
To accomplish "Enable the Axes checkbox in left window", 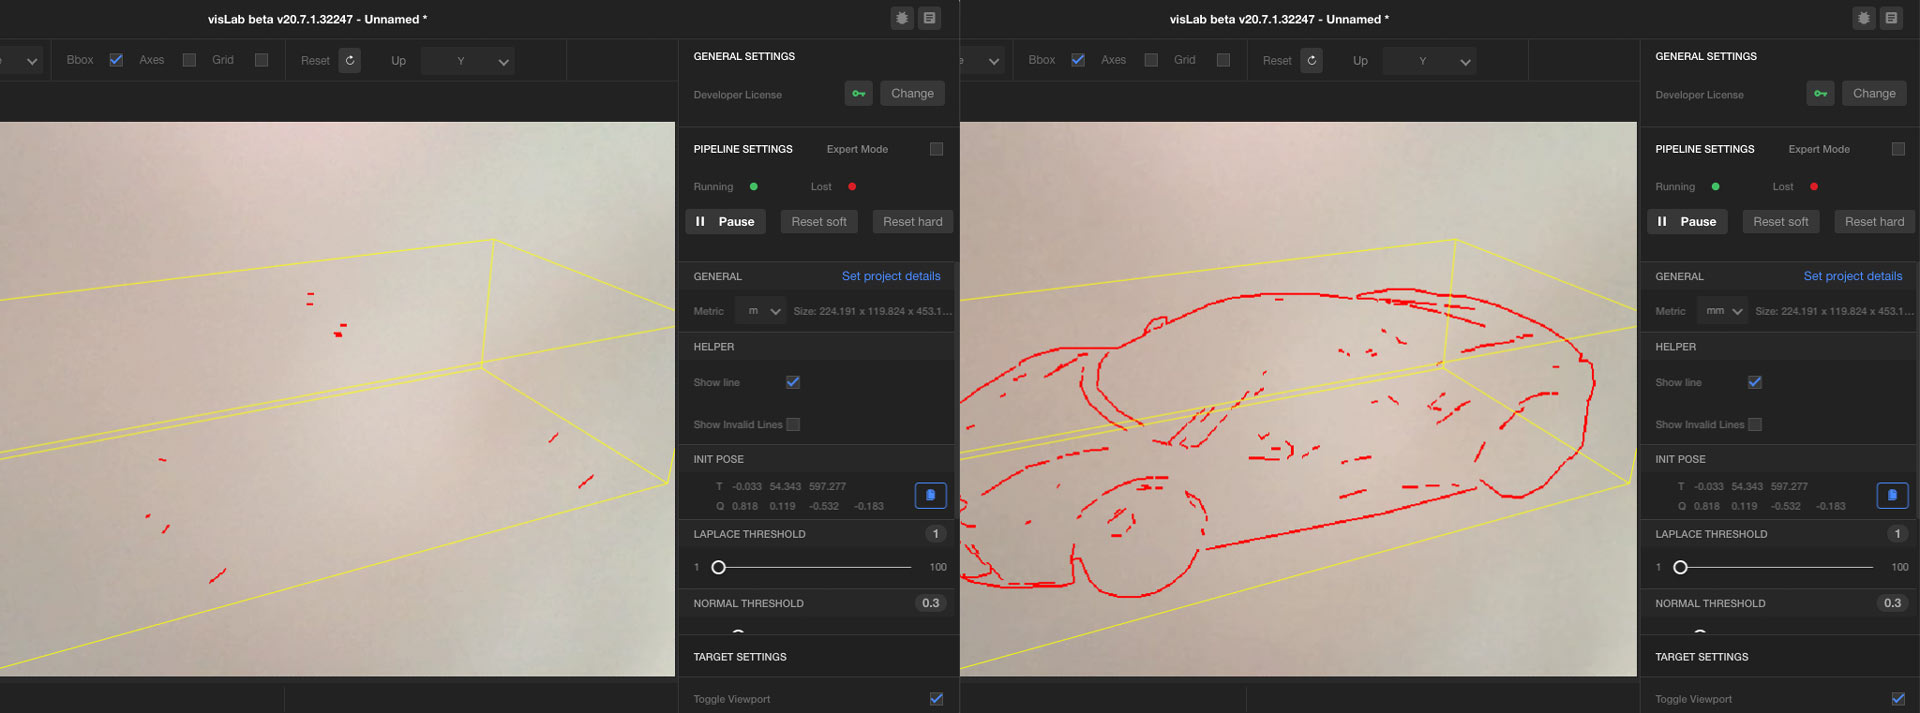I will pyautogui.click(x=189, y=60).
